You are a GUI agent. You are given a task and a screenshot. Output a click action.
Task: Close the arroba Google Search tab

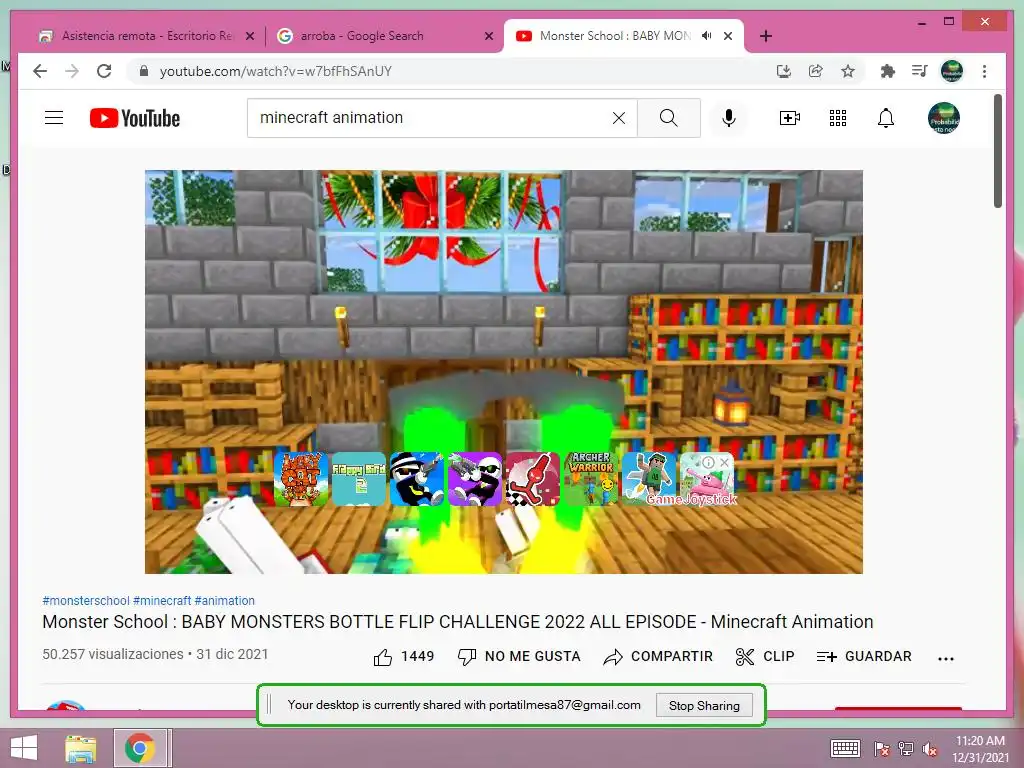pyautogui.click(x=488, y=36)
